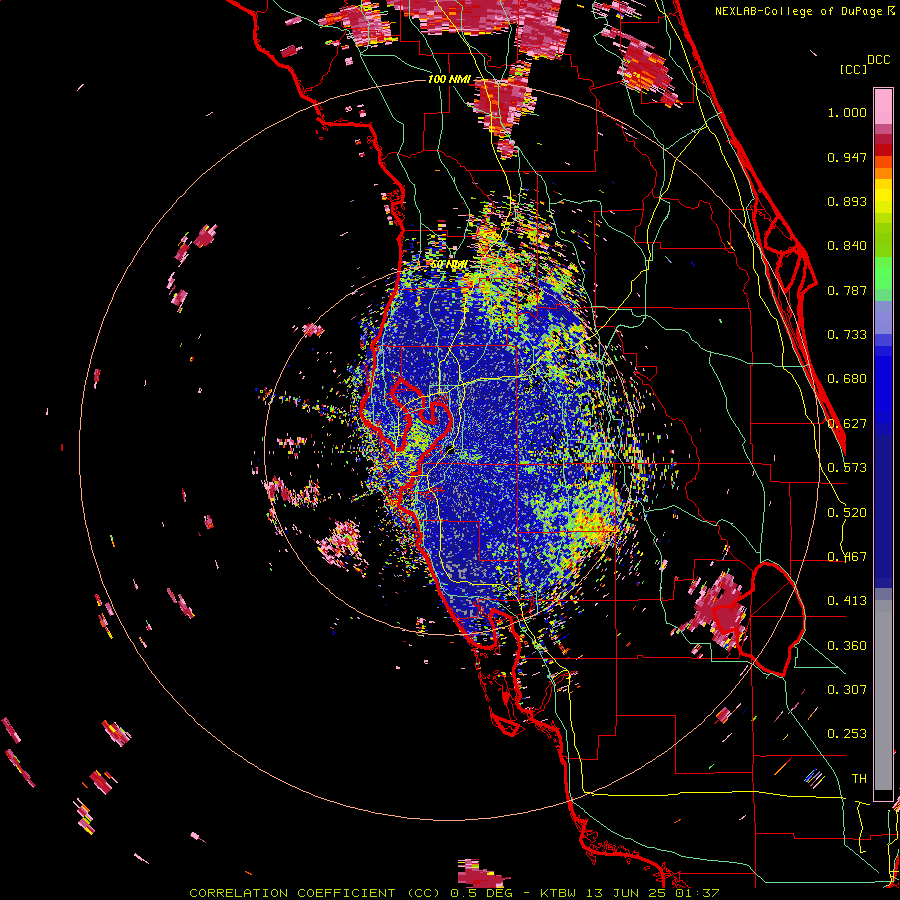This screenshot has height=900, width=900.
Task: Click the 0.467 legend value
Action: pos(847,557)
